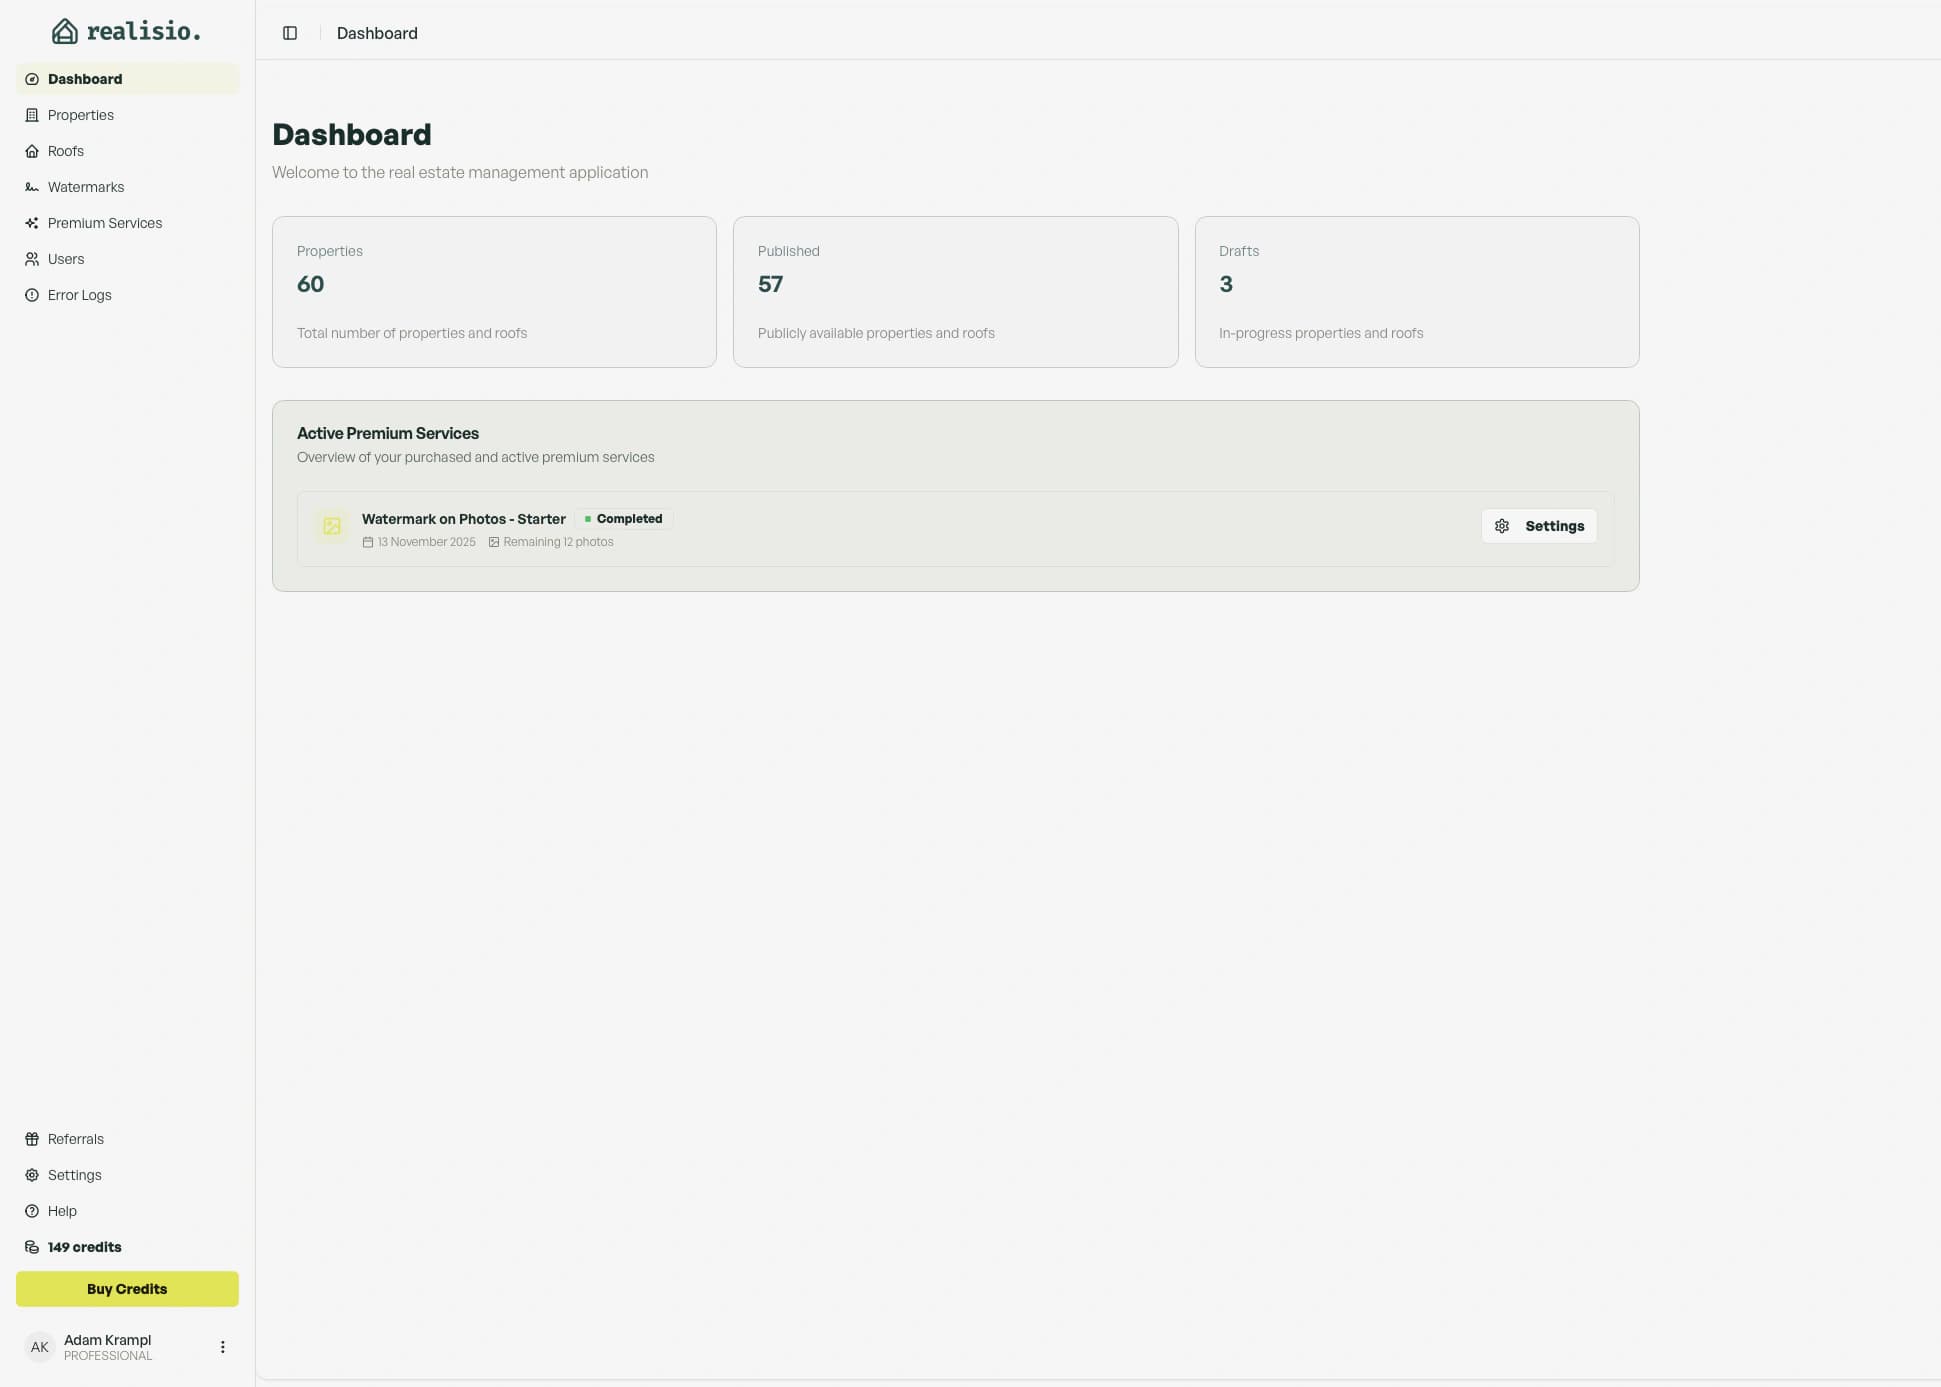Click the photo icon beside Remaining 12 photos

point(494,542)
